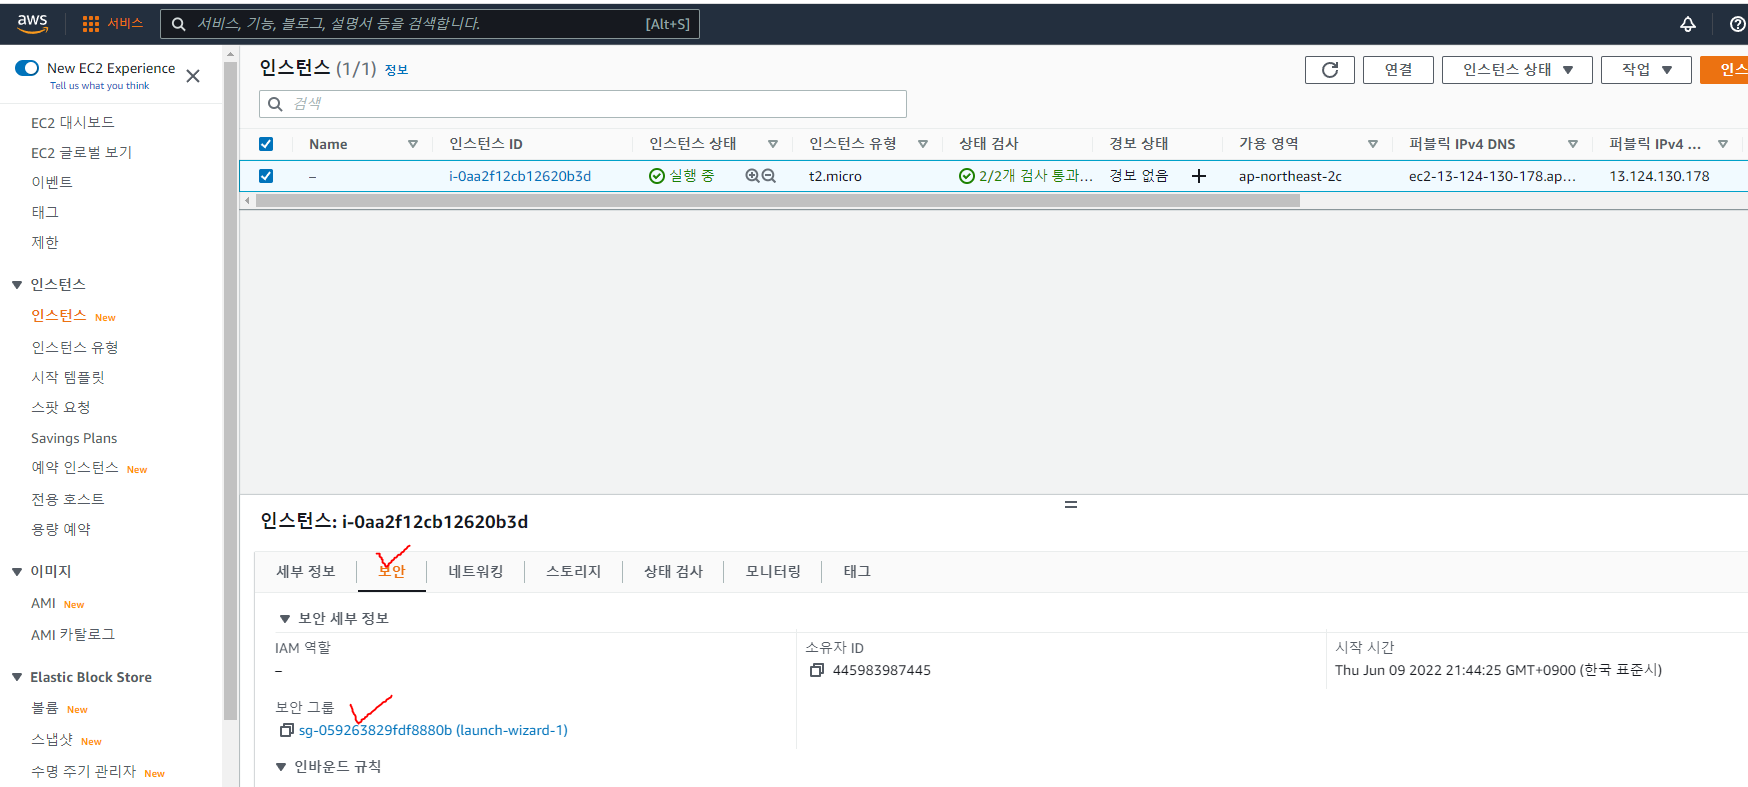Zoom out on the instance state icon

[769, 176]
